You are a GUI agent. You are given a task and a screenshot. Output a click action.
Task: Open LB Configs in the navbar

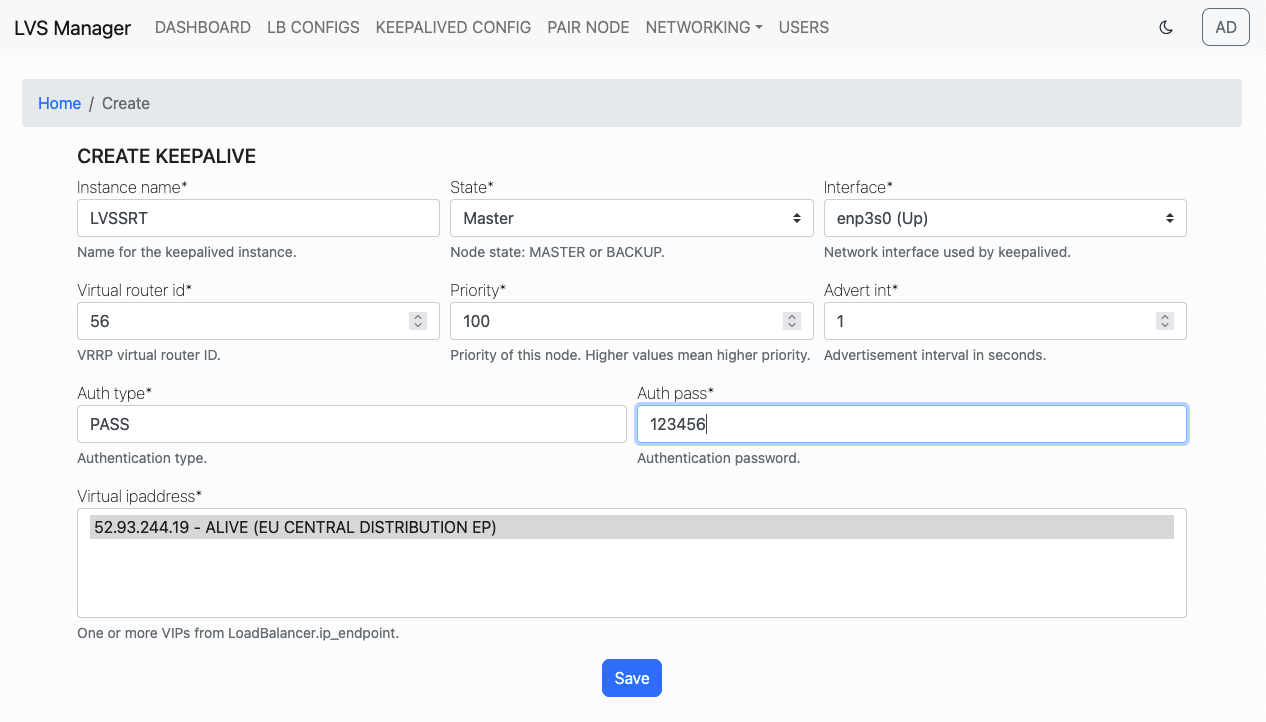(313, 28)
